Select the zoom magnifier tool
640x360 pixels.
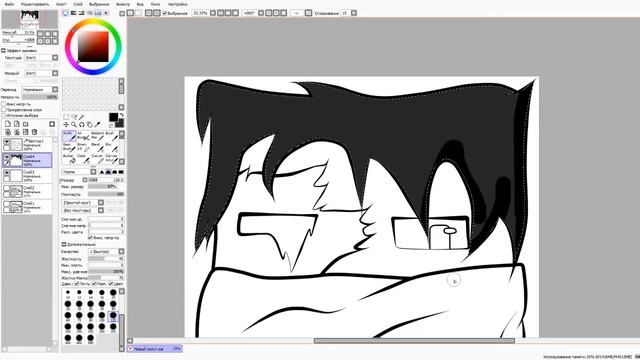[x=74, y=124]
